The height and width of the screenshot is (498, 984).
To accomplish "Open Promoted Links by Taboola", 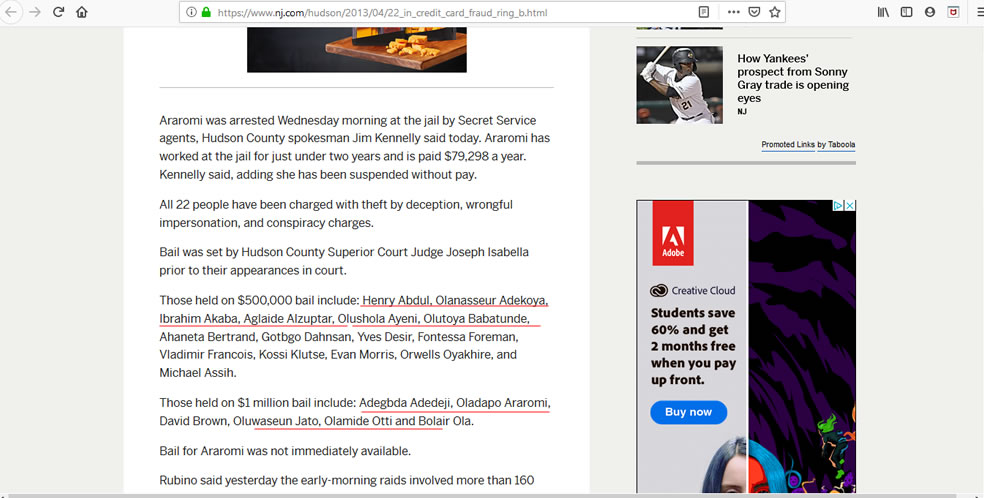I will point(808,144).
